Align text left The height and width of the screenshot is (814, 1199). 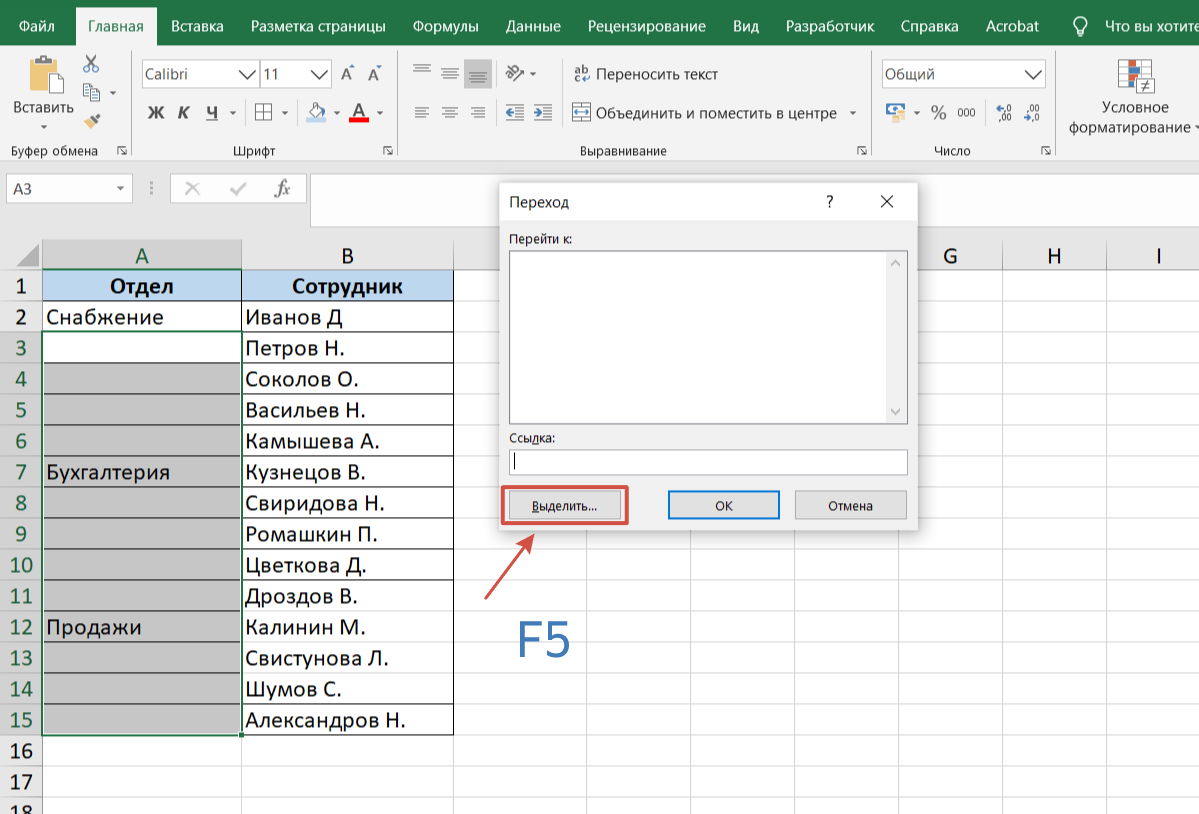(x=421, y=113)
